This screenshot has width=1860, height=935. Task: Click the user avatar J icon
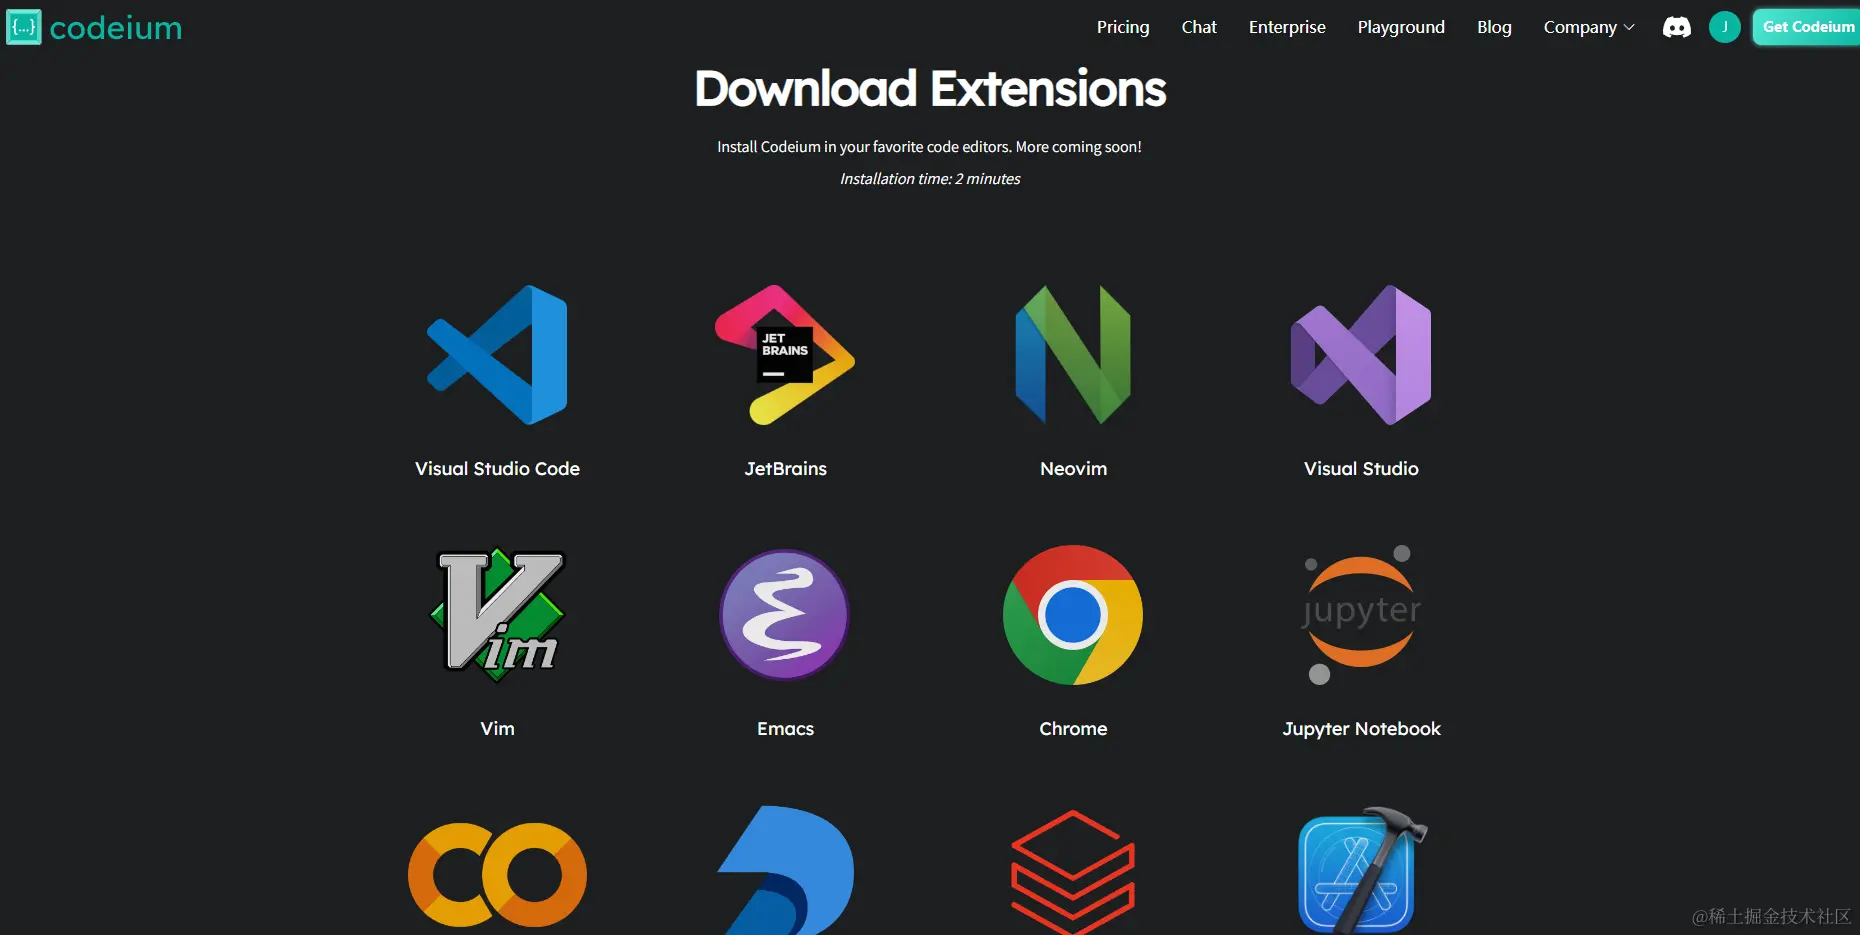(1725, 27)
